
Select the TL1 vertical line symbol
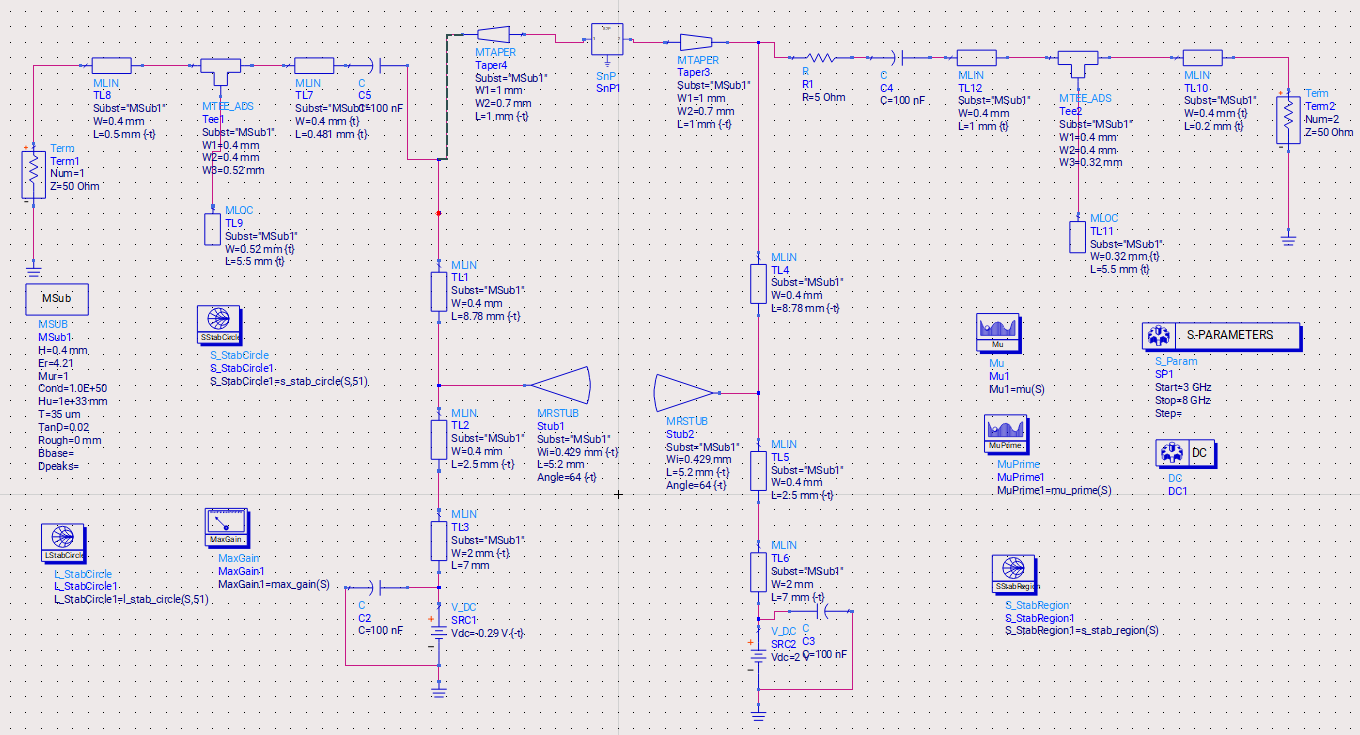[438, 292]
